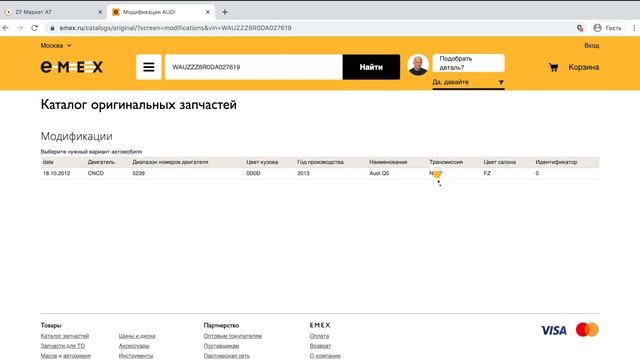This screenshot has width=640, height=360.
Task: Click the Год производства column header
Action: coord(320,162)
